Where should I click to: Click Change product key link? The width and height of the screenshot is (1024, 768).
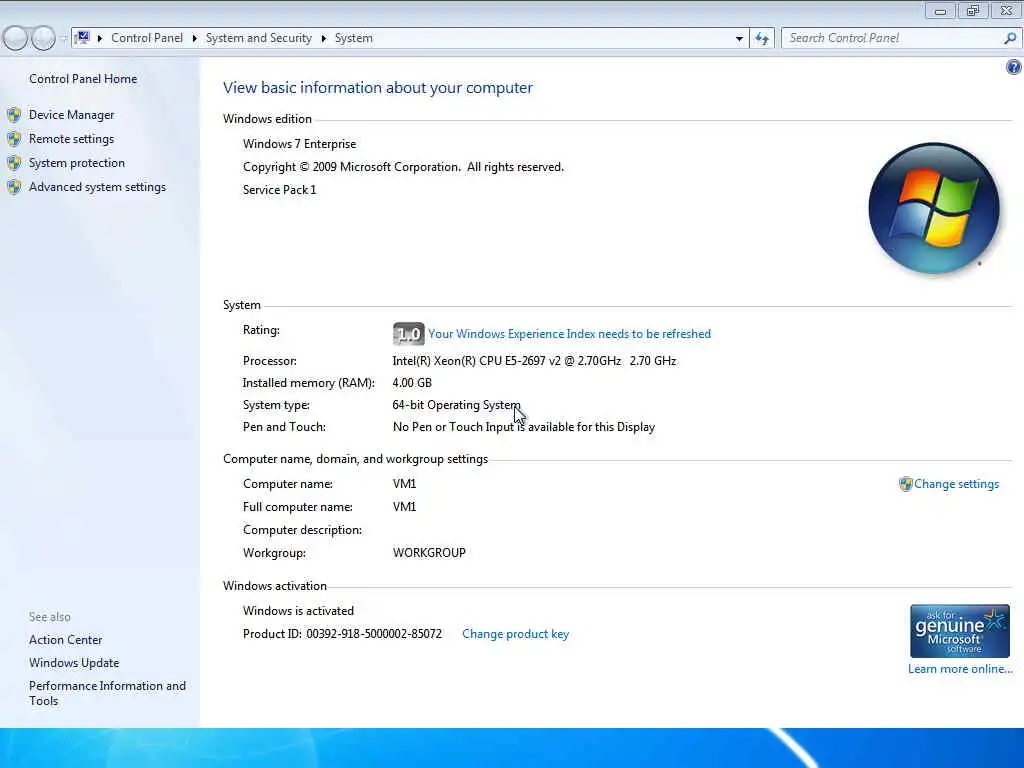click(x=515, y=634)
